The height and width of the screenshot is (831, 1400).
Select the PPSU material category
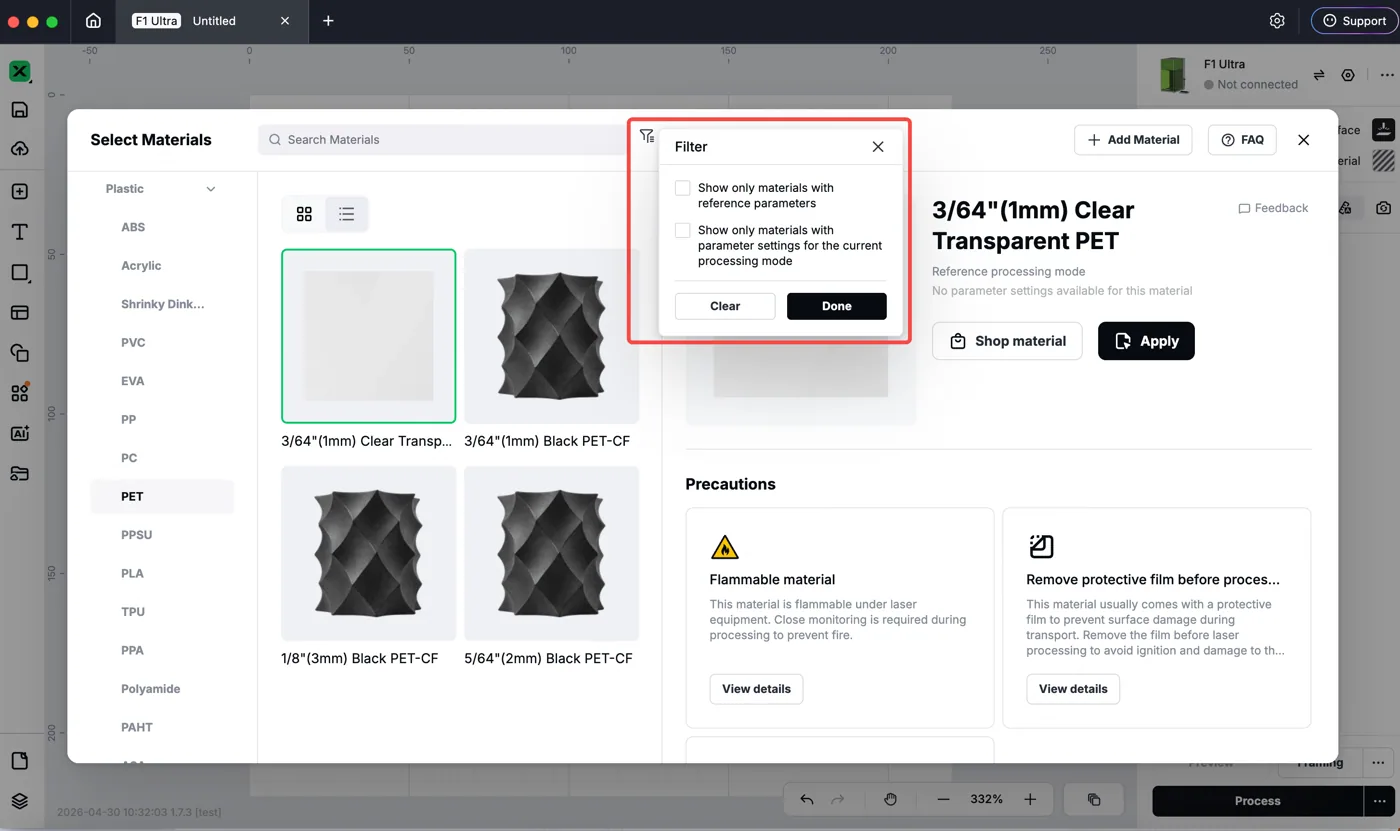point(137,535)
